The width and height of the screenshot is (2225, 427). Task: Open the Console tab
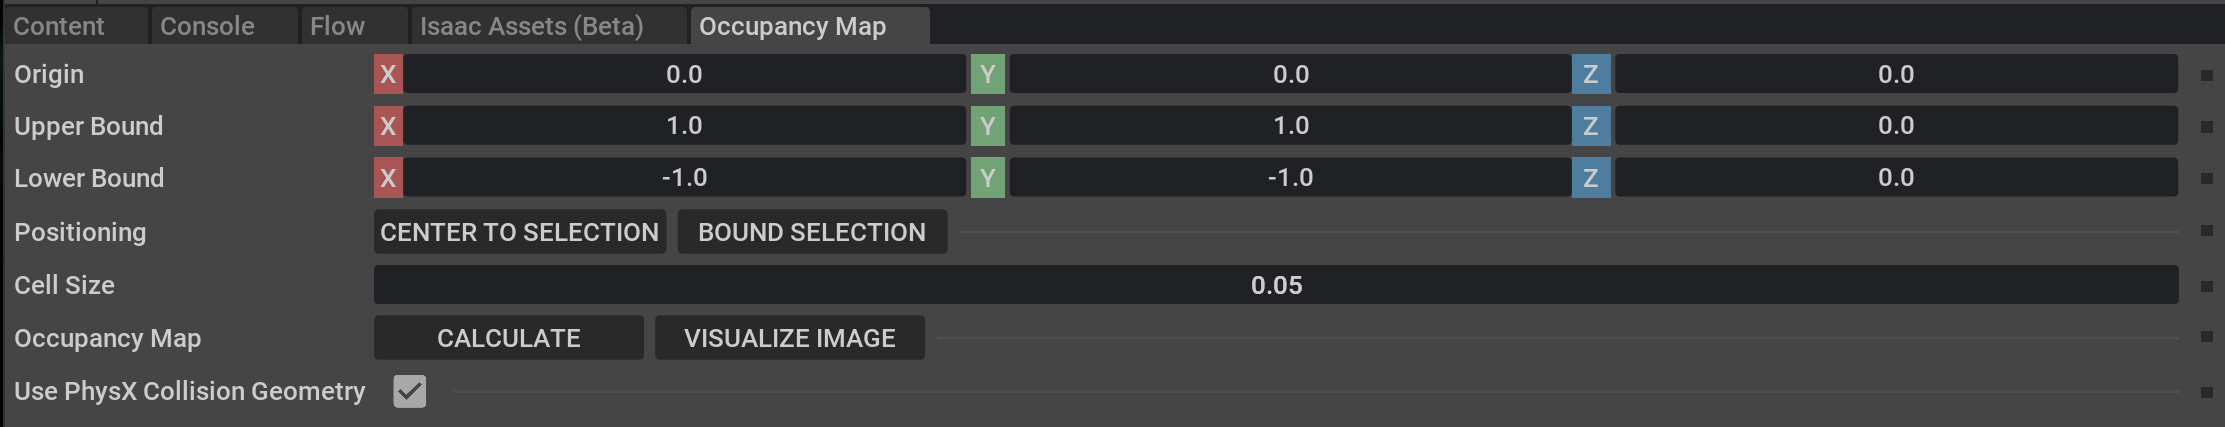pyautogui.click(x=207, y=26)
